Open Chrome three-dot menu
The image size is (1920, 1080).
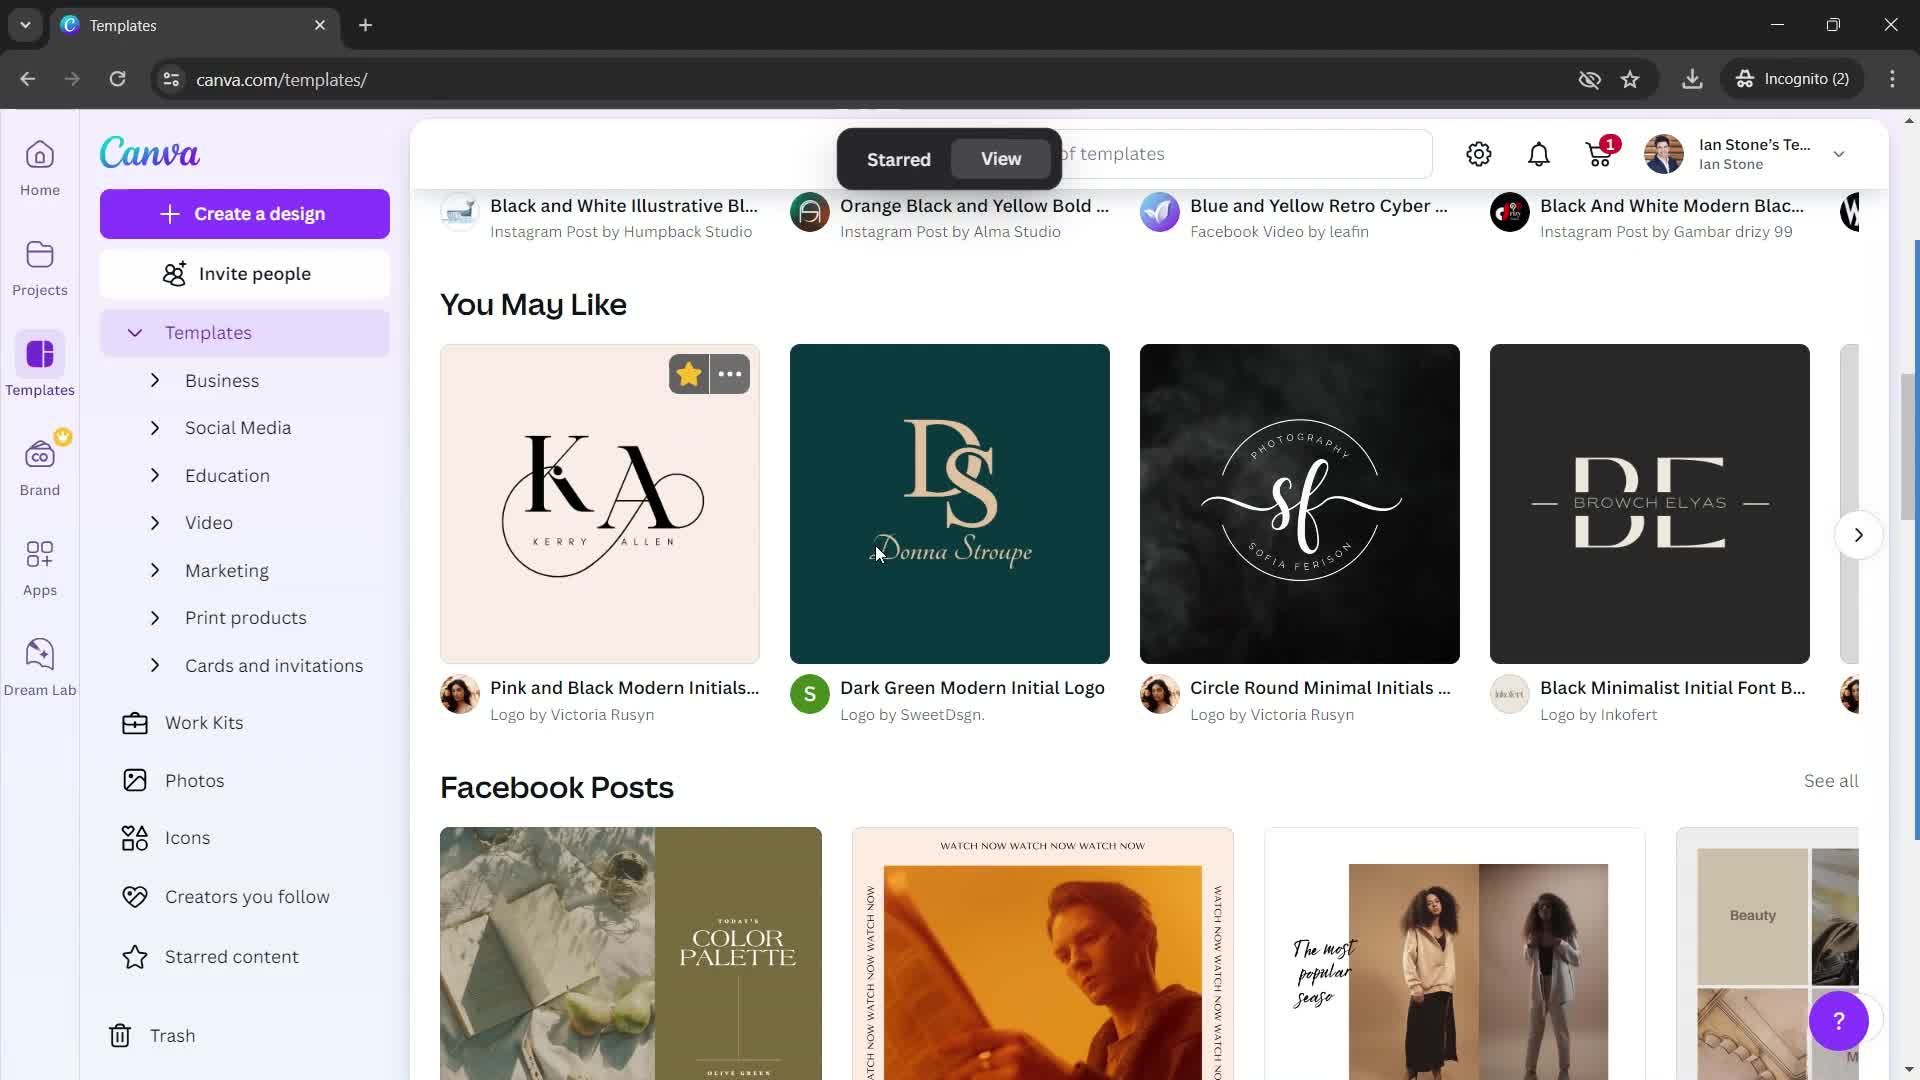pyautogui.click(x=1892, y=79)
